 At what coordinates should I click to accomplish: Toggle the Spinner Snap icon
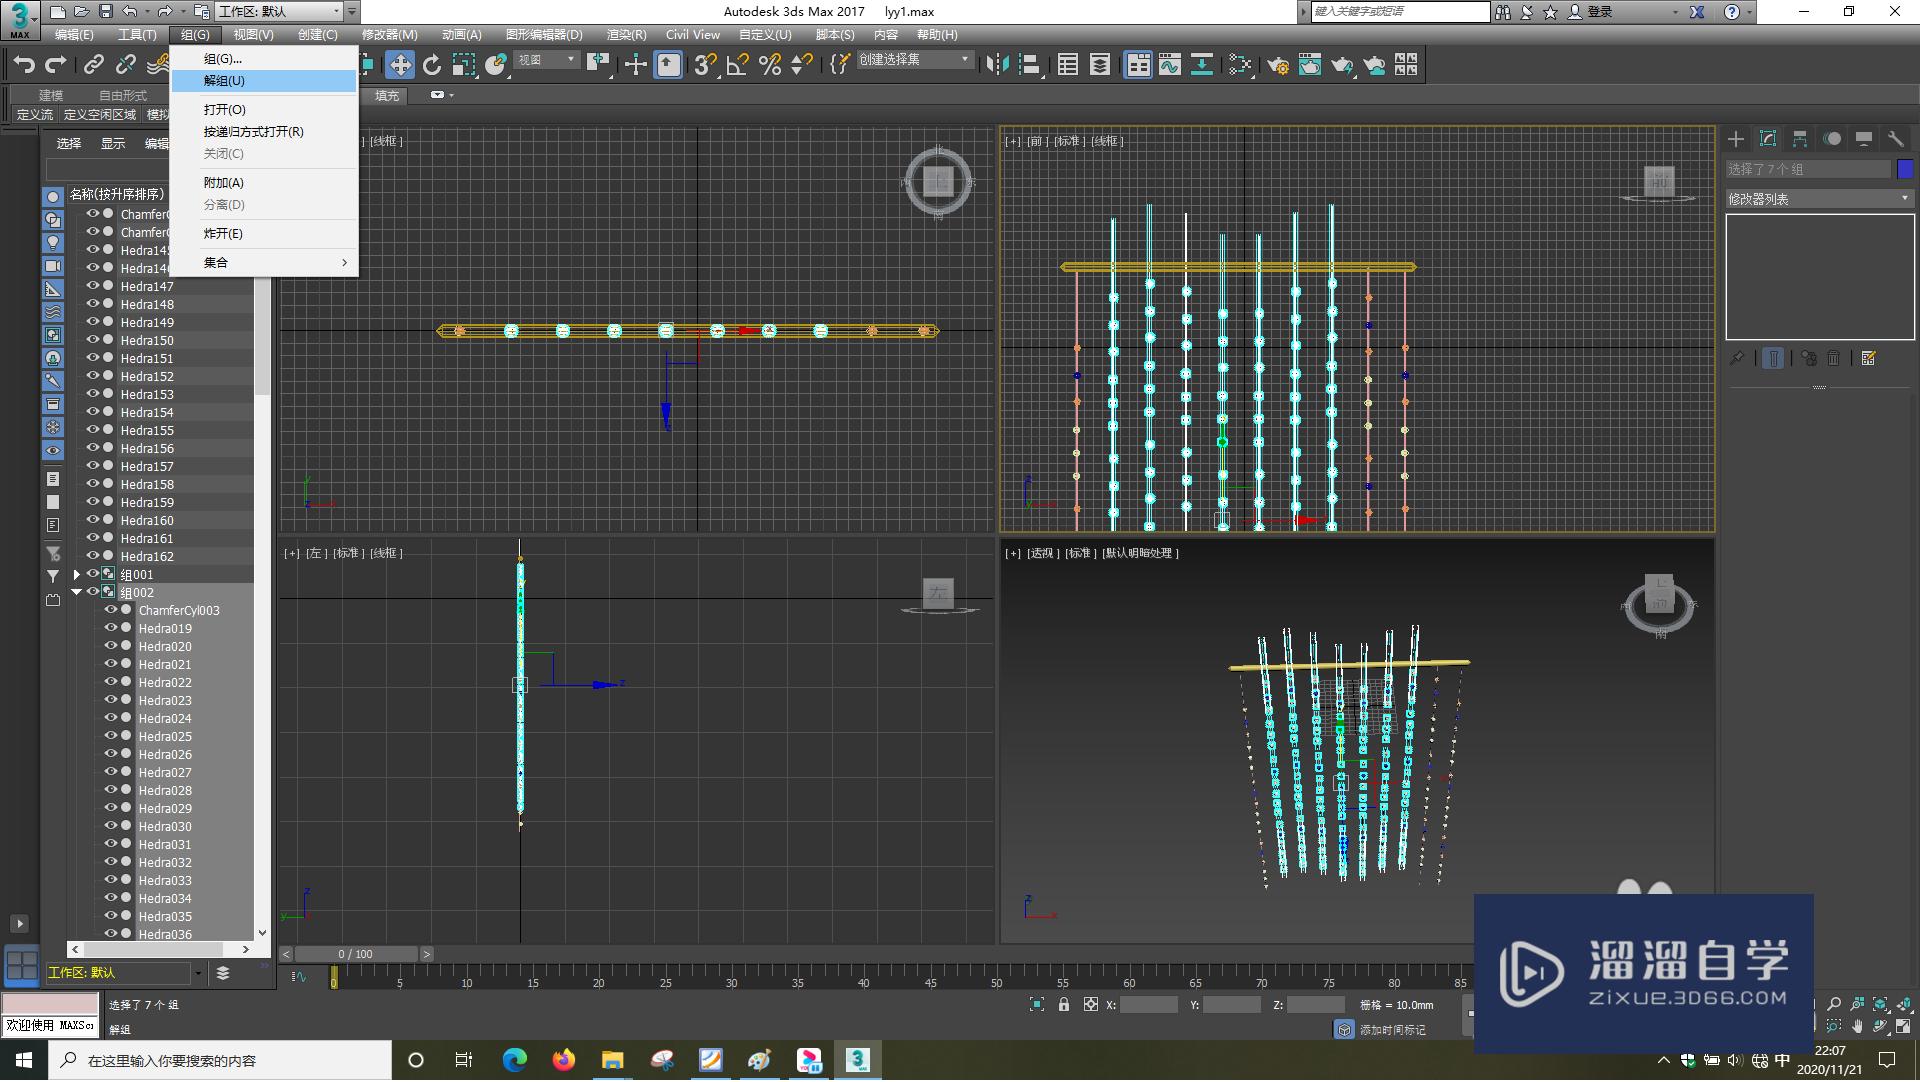(802, 65)
